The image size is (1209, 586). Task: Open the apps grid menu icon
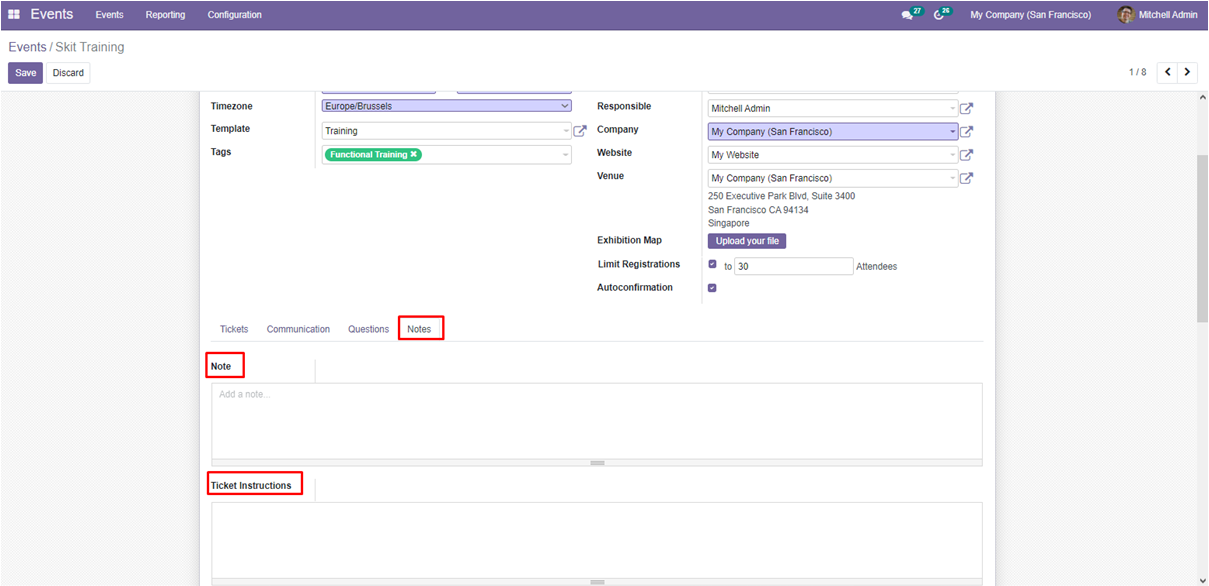click(14, 15)
